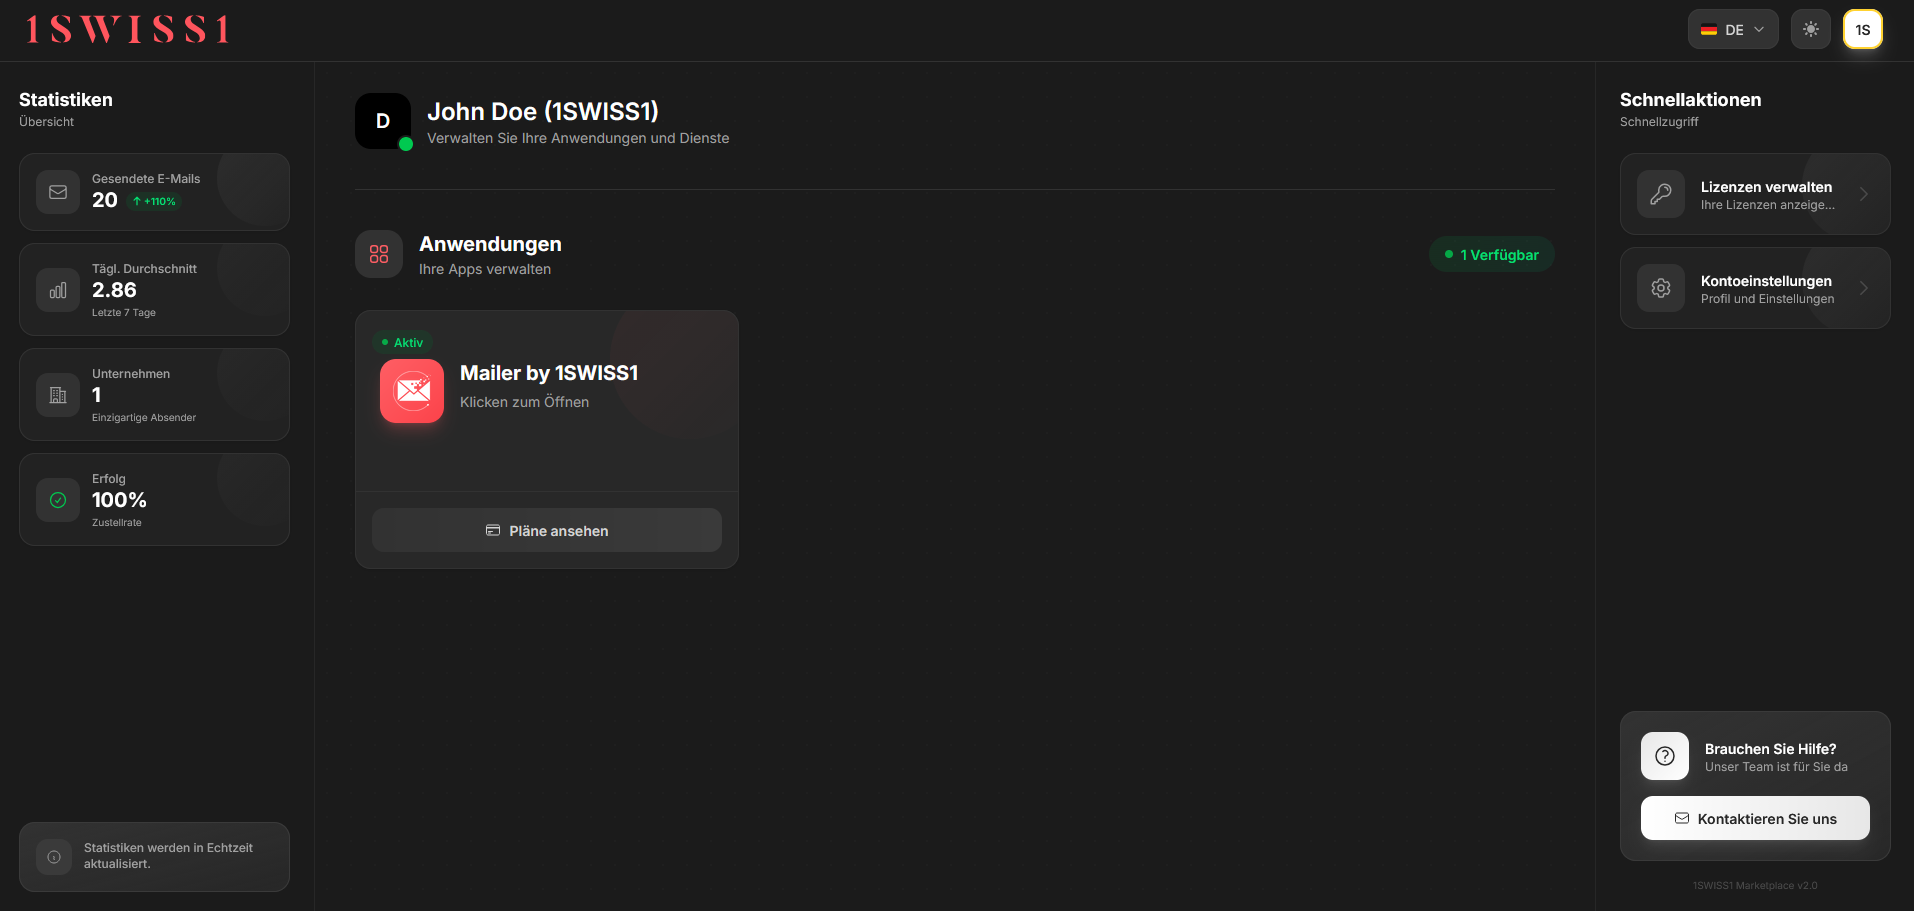This screenshot has height=911, width=1914.
Task: Click the 1SWISS1 Marketplace v2.0 footer text
Action: click(1755, 886)
